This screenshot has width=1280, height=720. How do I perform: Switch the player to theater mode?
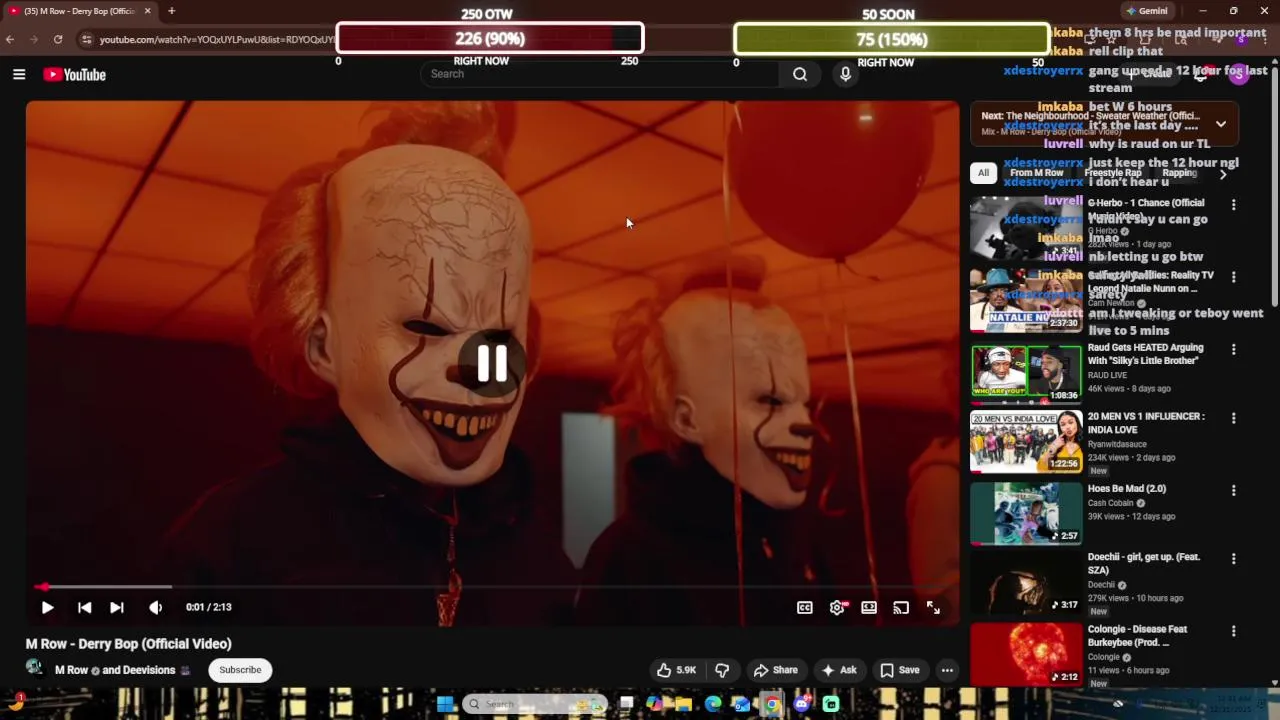(869, 607)
